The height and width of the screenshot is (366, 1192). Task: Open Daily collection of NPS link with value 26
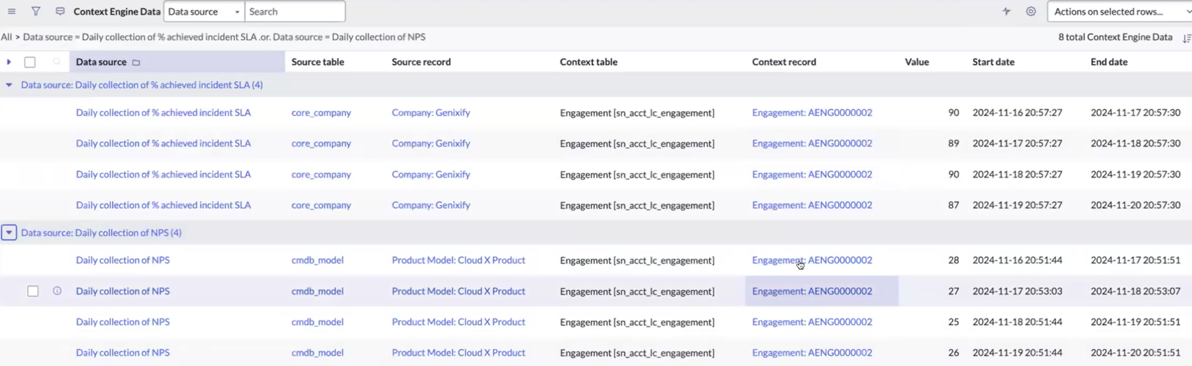122,353
